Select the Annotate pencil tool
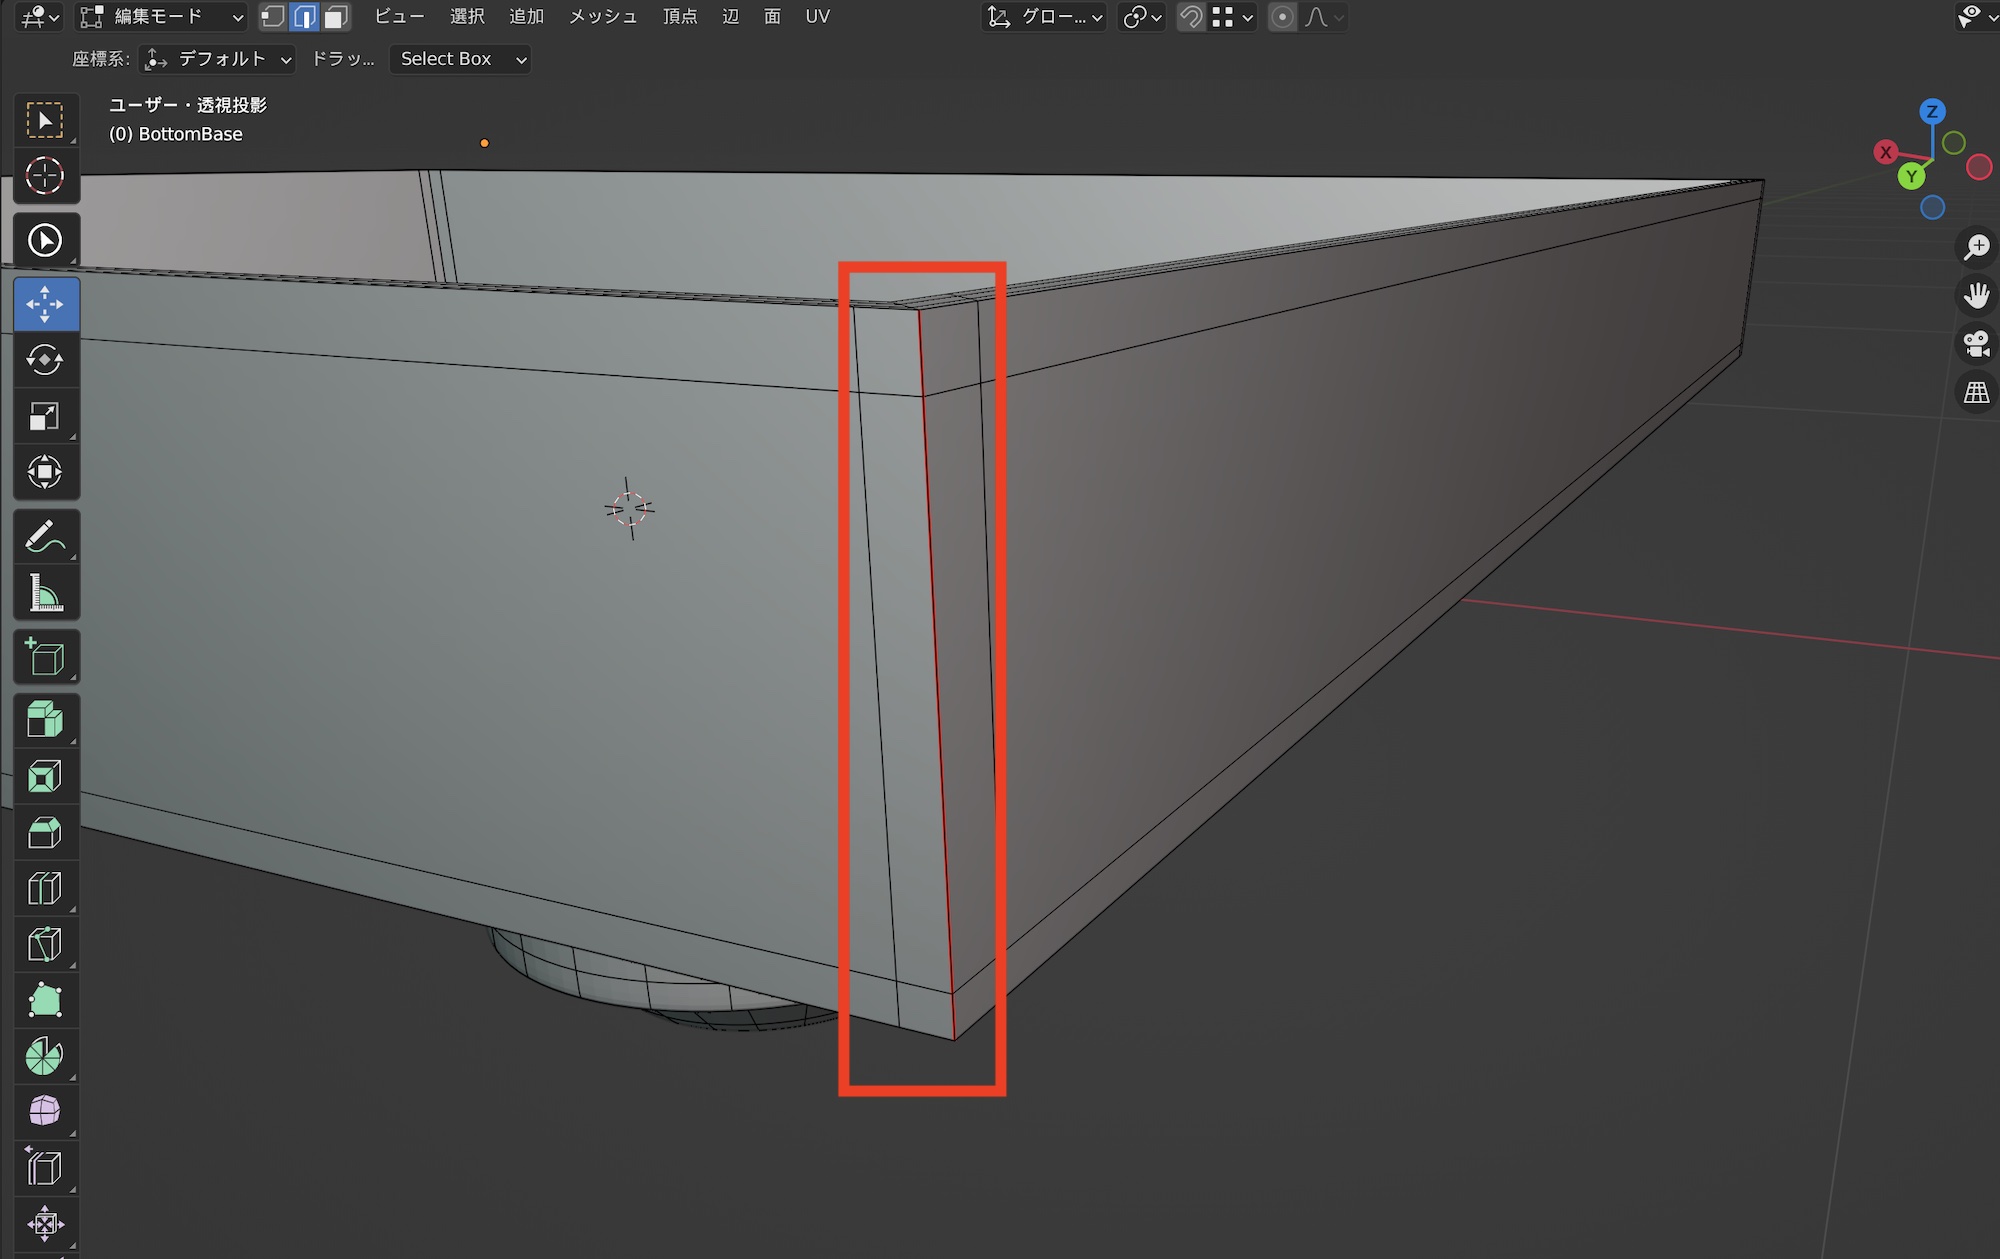2000x1259 pixels. (x=45, y=537)
